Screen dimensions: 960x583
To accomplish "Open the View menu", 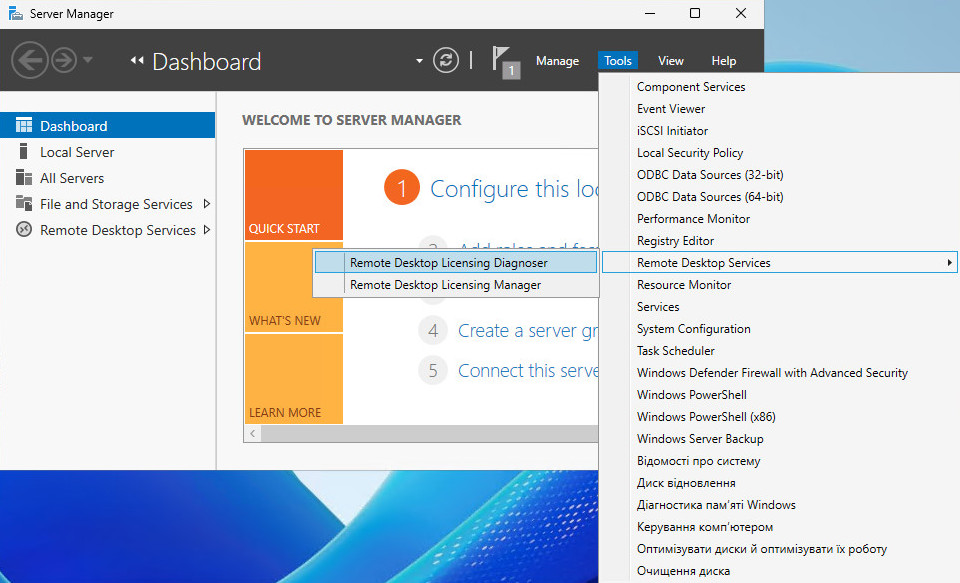I will coord(670,61).
